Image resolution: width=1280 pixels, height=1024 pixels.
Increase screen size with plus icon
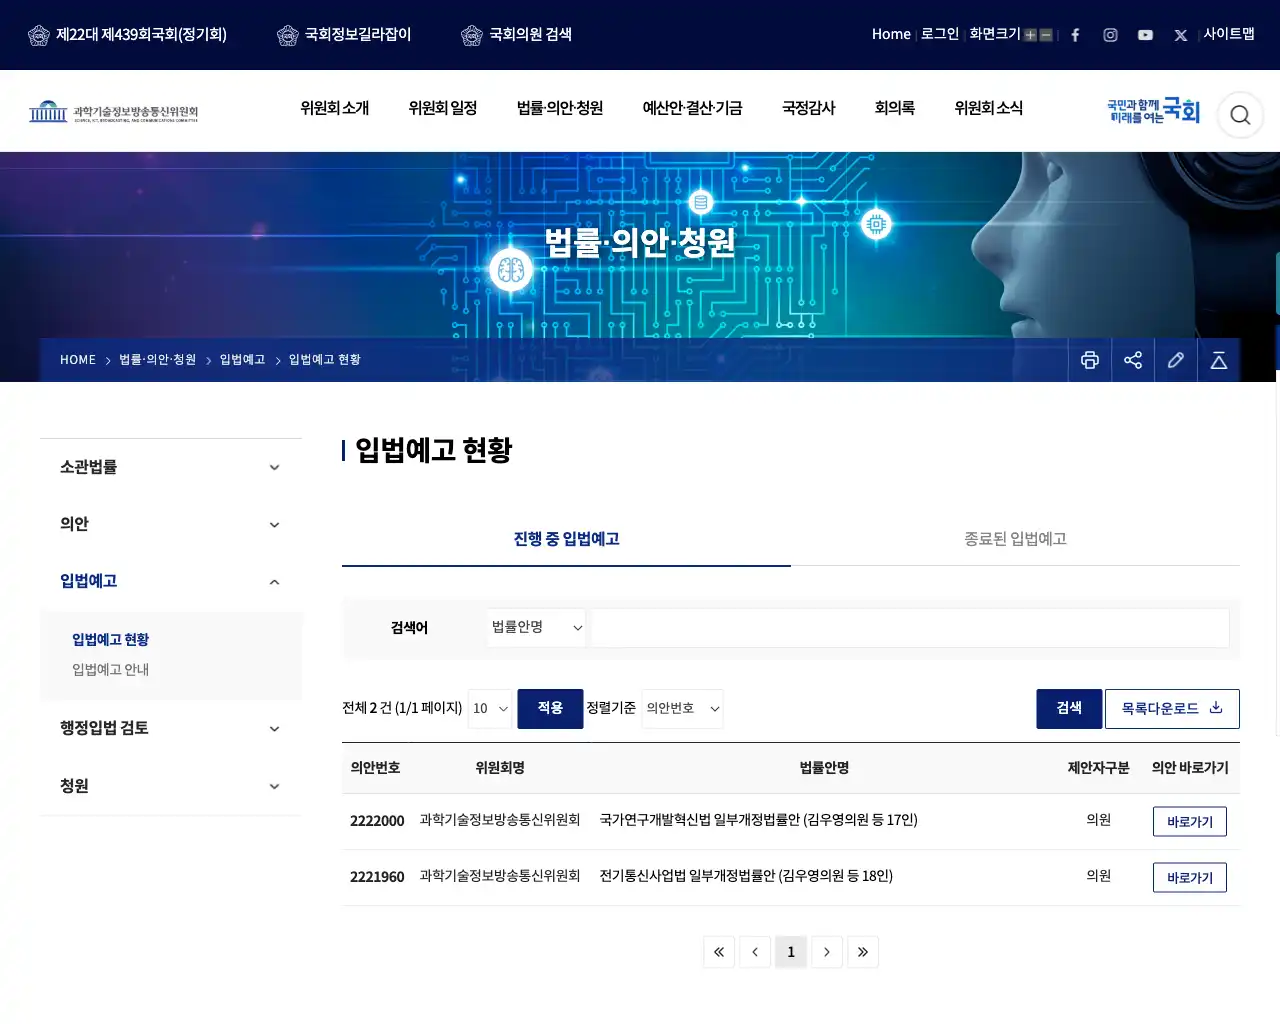pos(1030,35)
